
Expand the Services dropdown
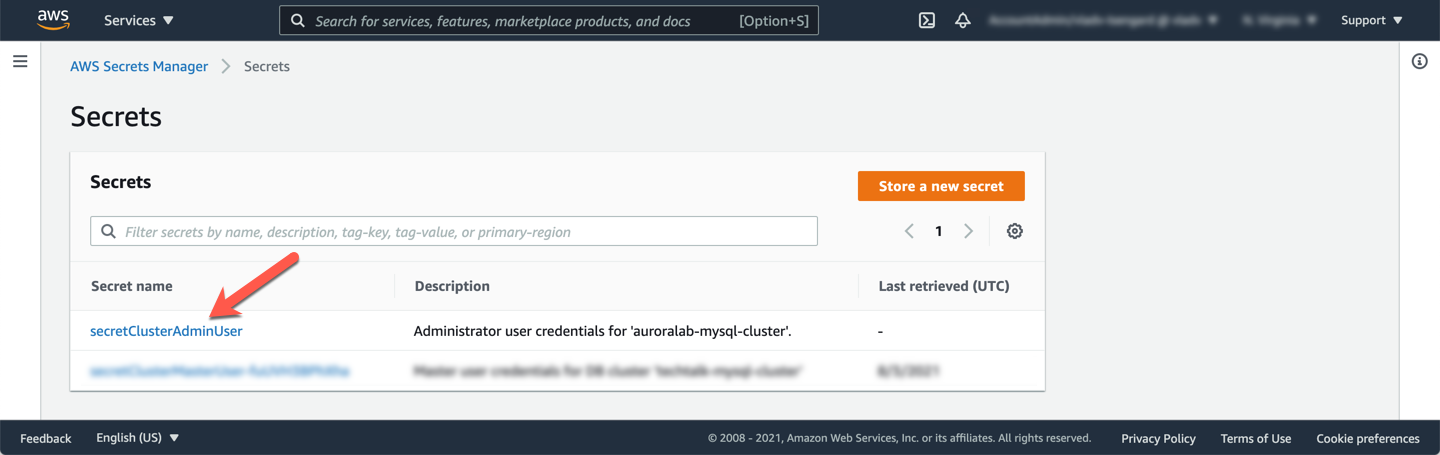pyautogui.click(x=138, y=20)
